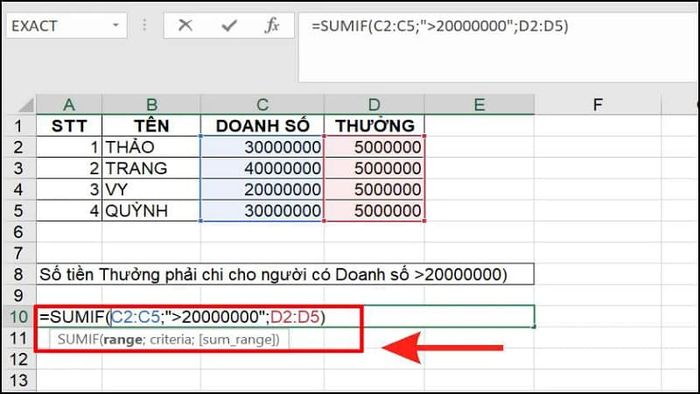
Task: Click range argument in SUMIF tooltip
Action: tap(122, 340)
